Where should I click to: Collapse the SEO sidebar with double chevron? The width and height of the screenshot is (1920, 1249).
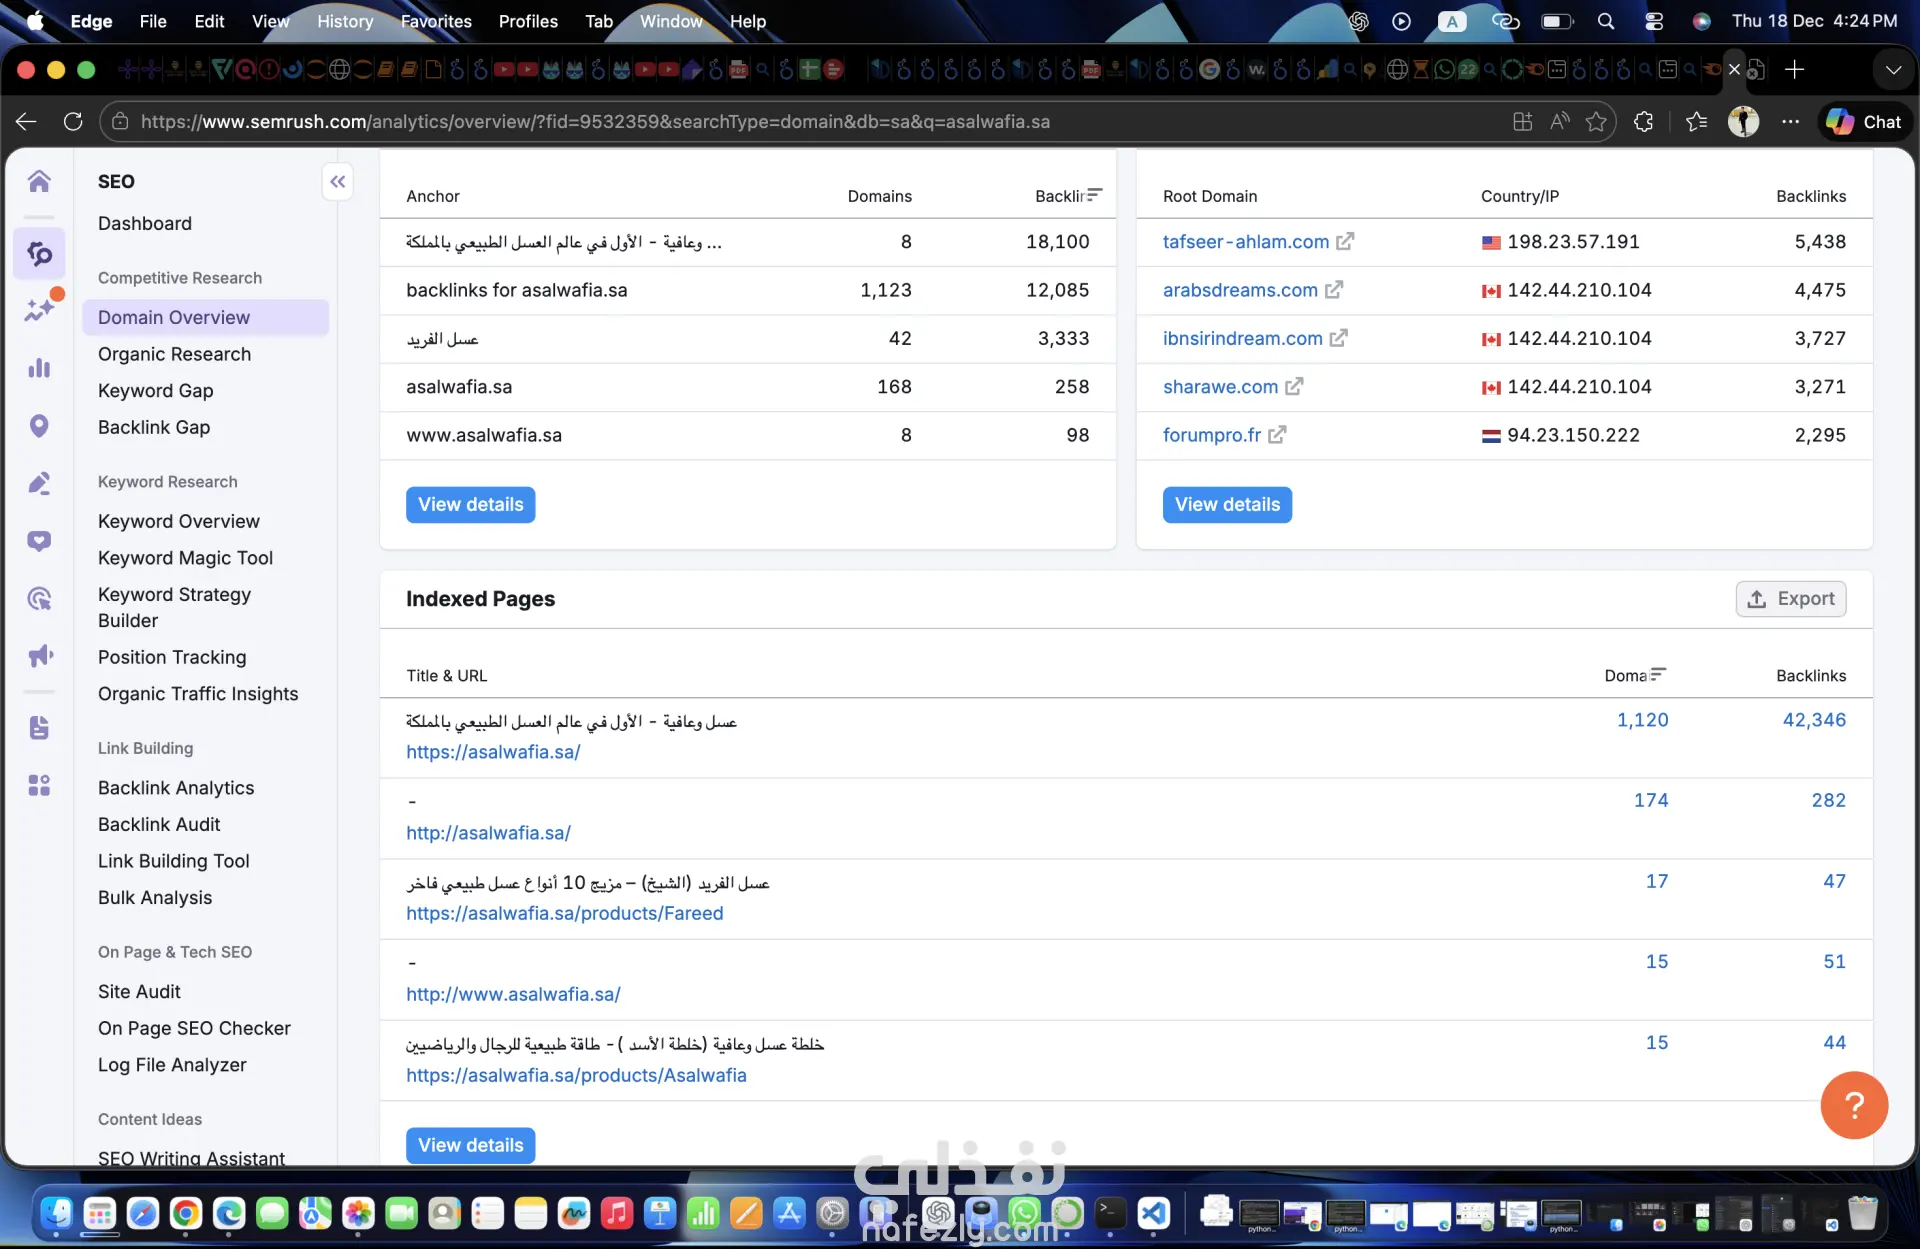click(338, 182)
